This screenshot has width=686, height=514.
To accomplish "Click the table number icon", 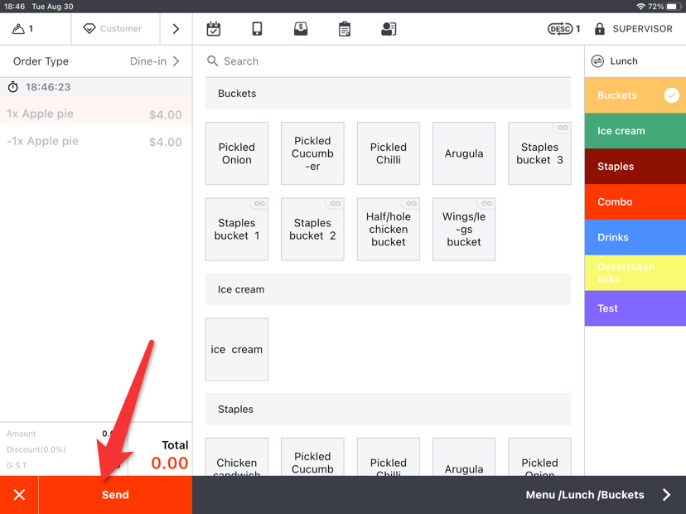I will click(24, 29).
